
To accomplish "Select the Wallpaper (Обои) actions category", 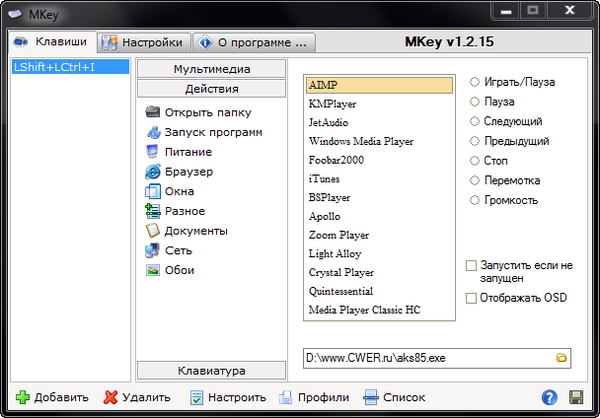I will click(179, 270).
